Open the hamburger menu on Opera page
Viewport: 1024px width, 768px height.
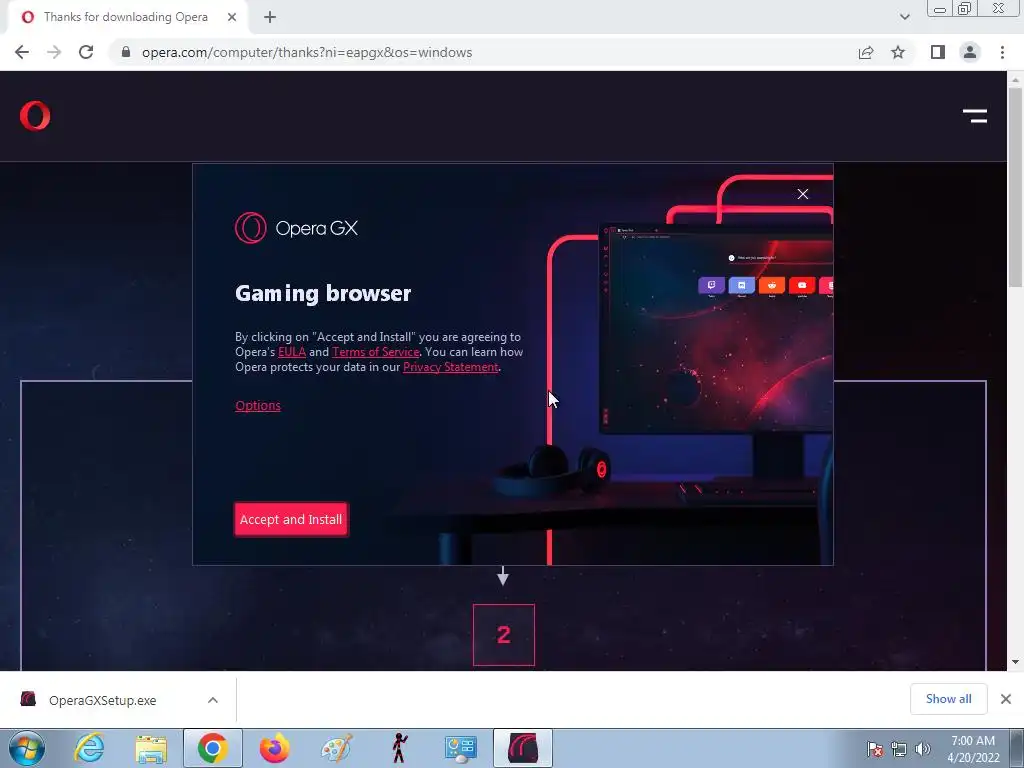975,116
